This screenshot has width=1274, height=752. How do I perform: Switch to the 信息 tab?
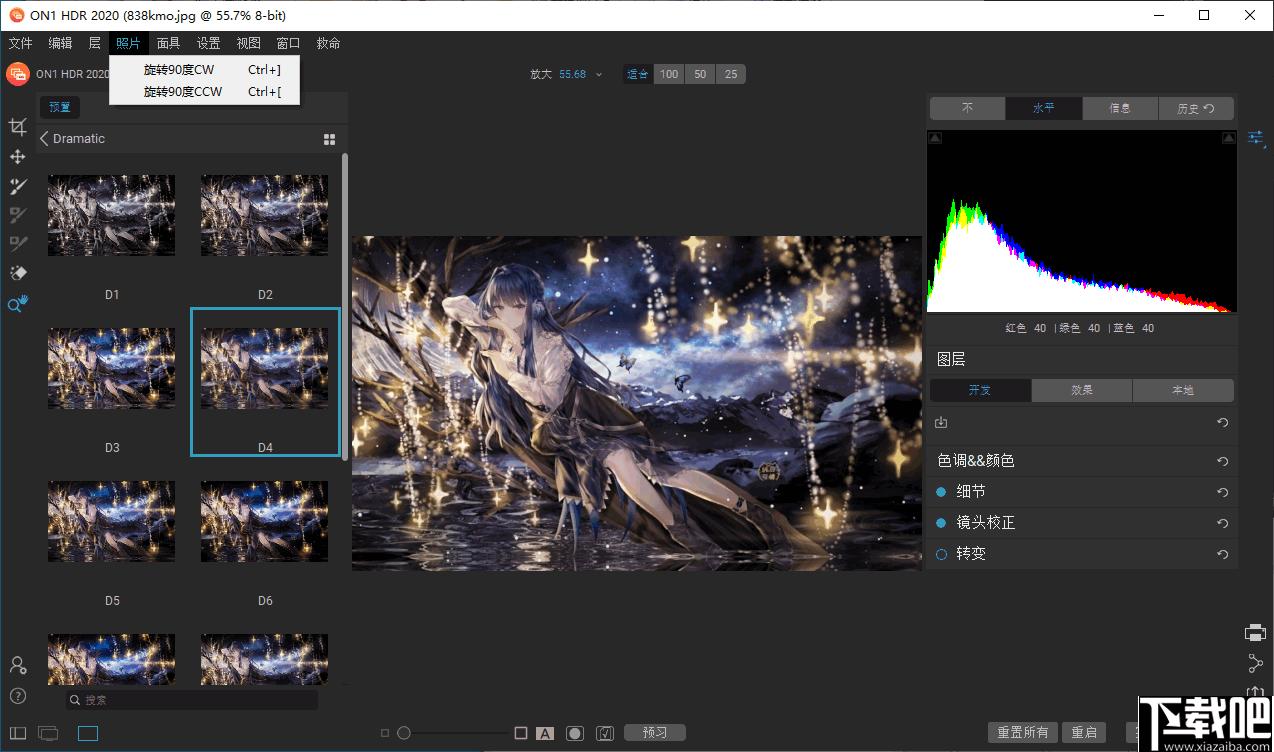click(x=1120, y=108)
